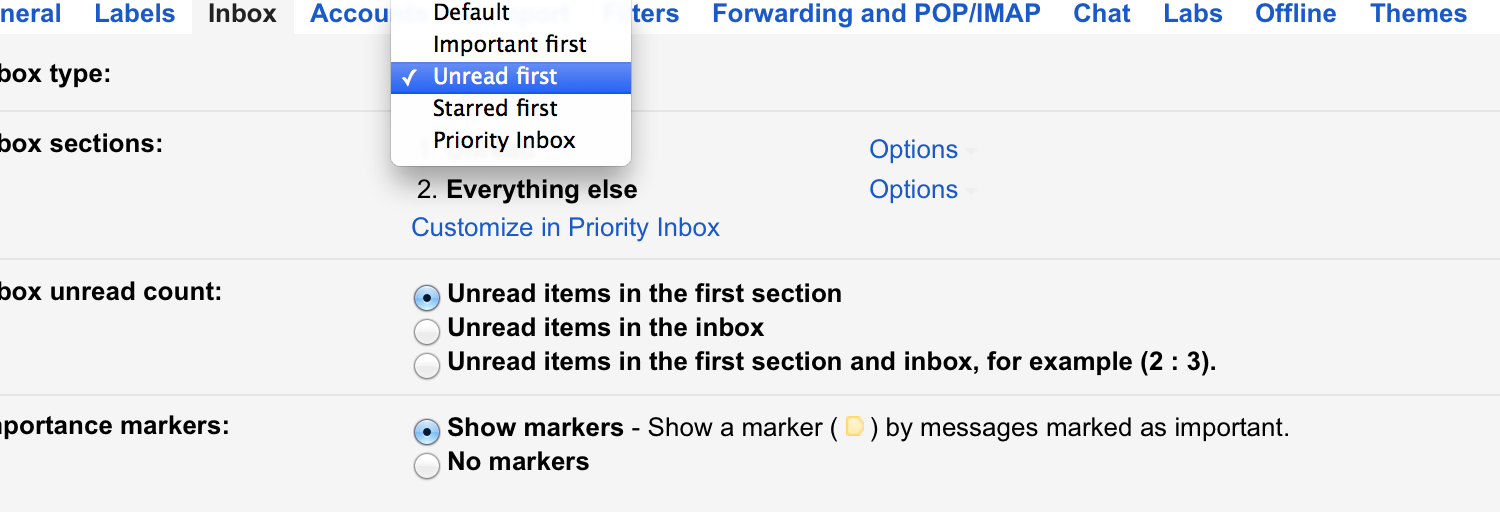
Task: Enable the Show markers option
Action: (427, 431)
